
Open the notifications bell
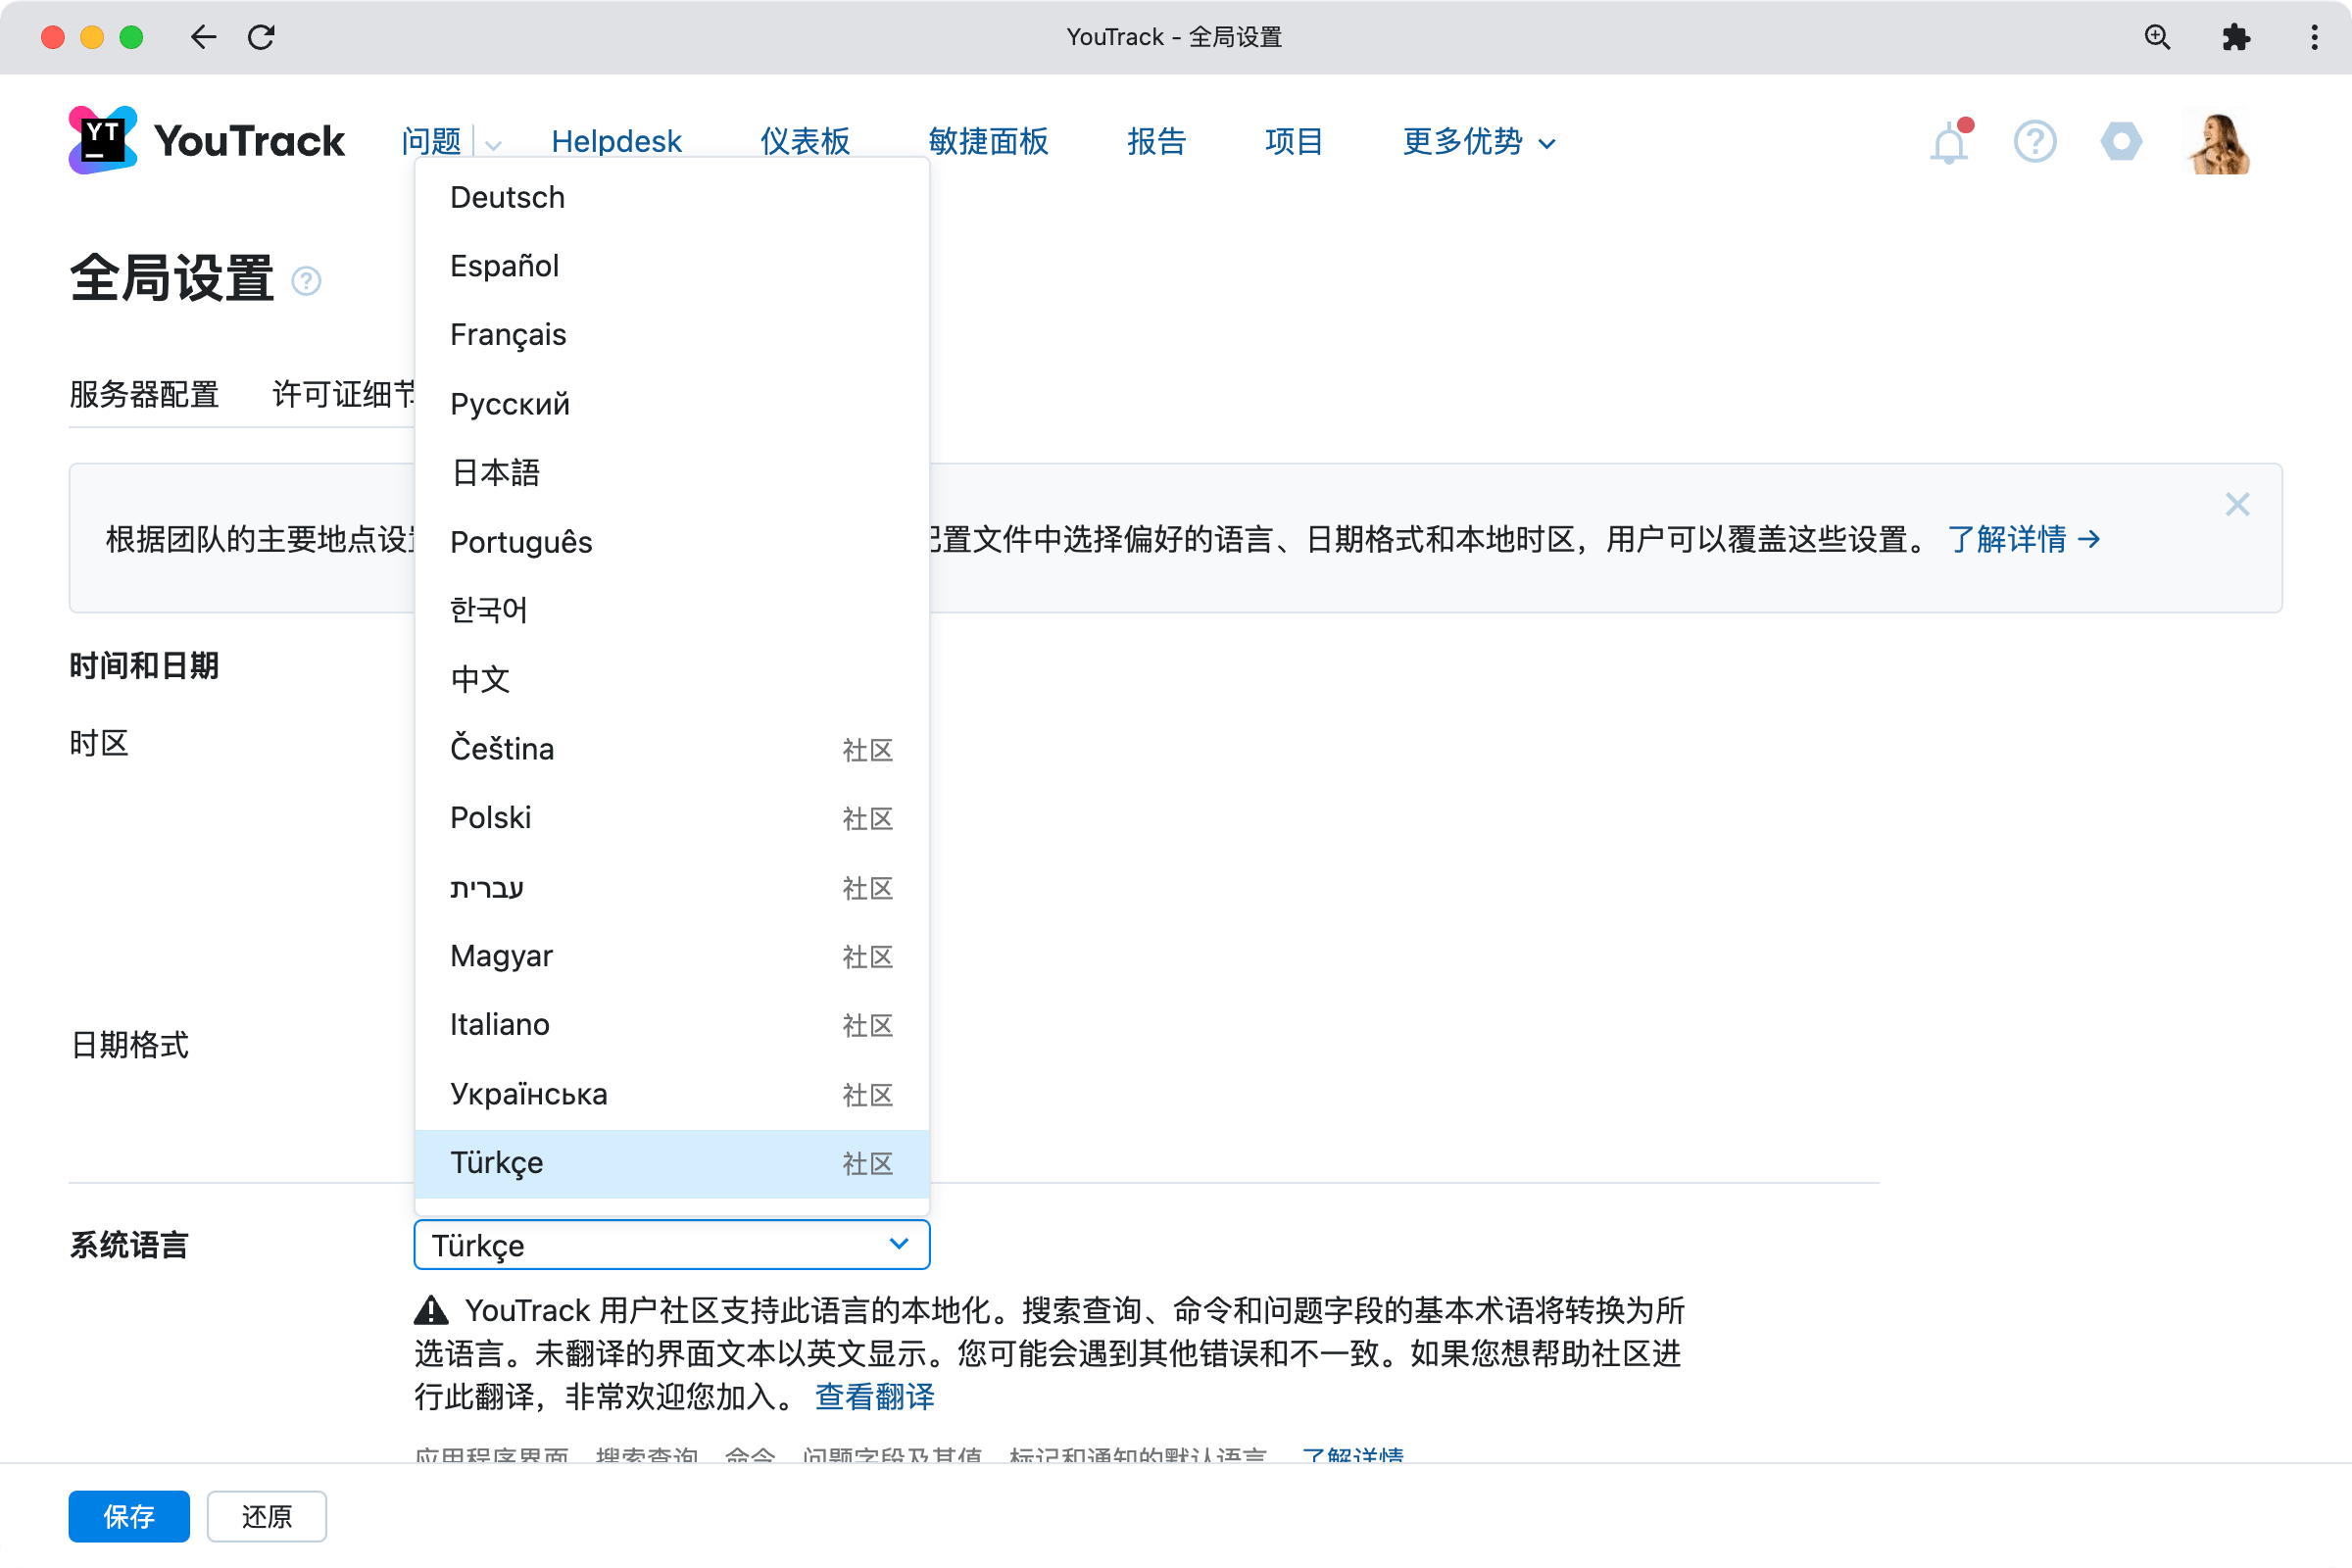1948,143
